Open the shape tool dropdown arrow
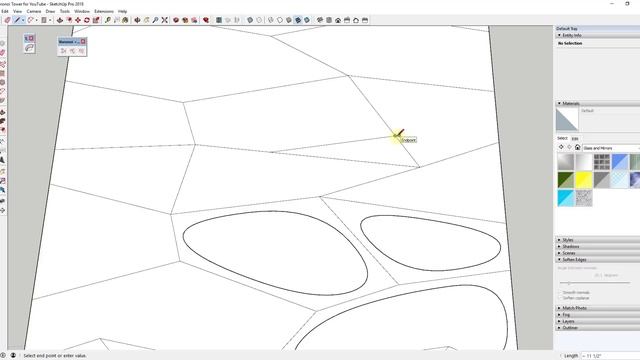 click(x=50, y=20)
